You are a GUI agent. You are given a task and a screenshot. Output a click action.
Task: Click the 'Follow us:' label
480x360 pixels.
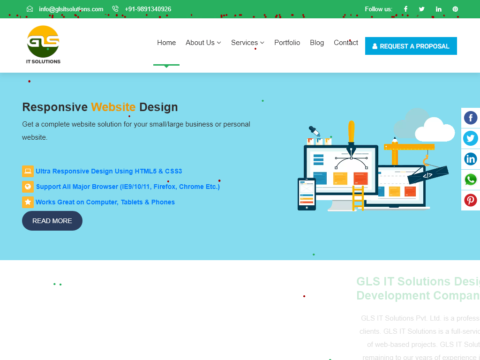click(x=378, y=9)
